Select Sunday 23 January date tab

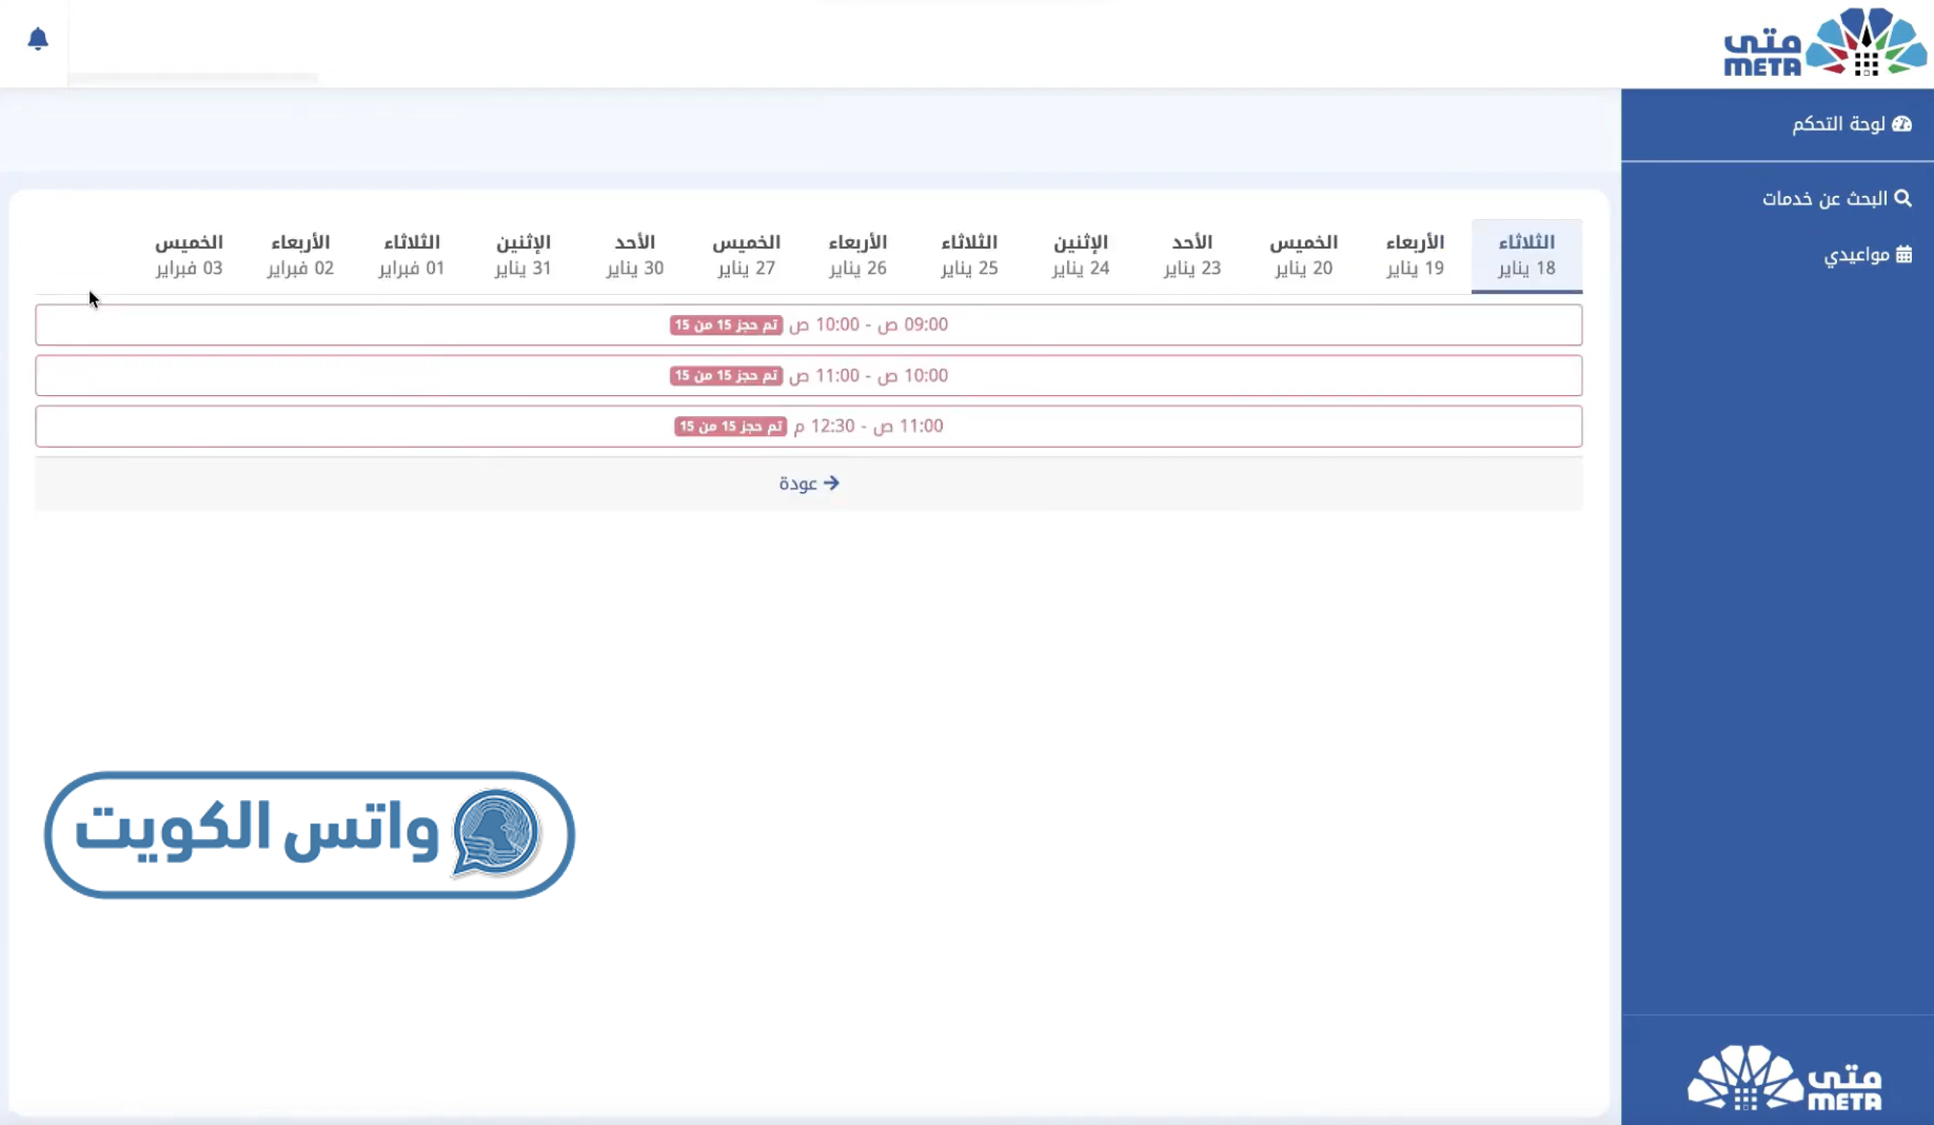1191,255
